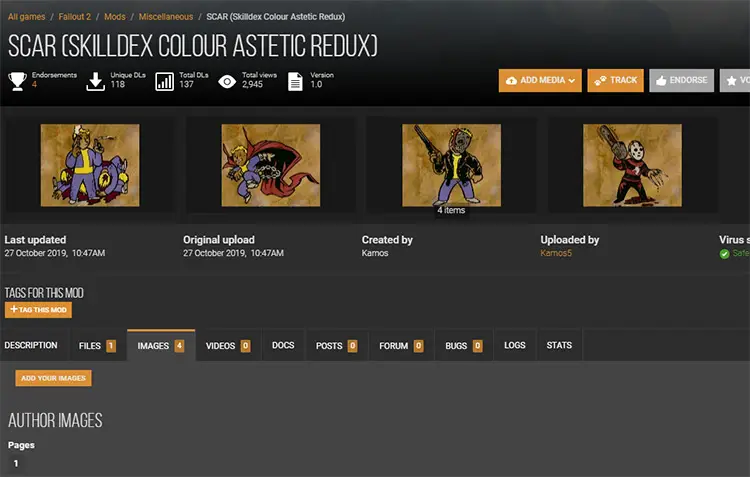Switch to the Videos tab
The image size is (750, 477).
pos(228,345)
